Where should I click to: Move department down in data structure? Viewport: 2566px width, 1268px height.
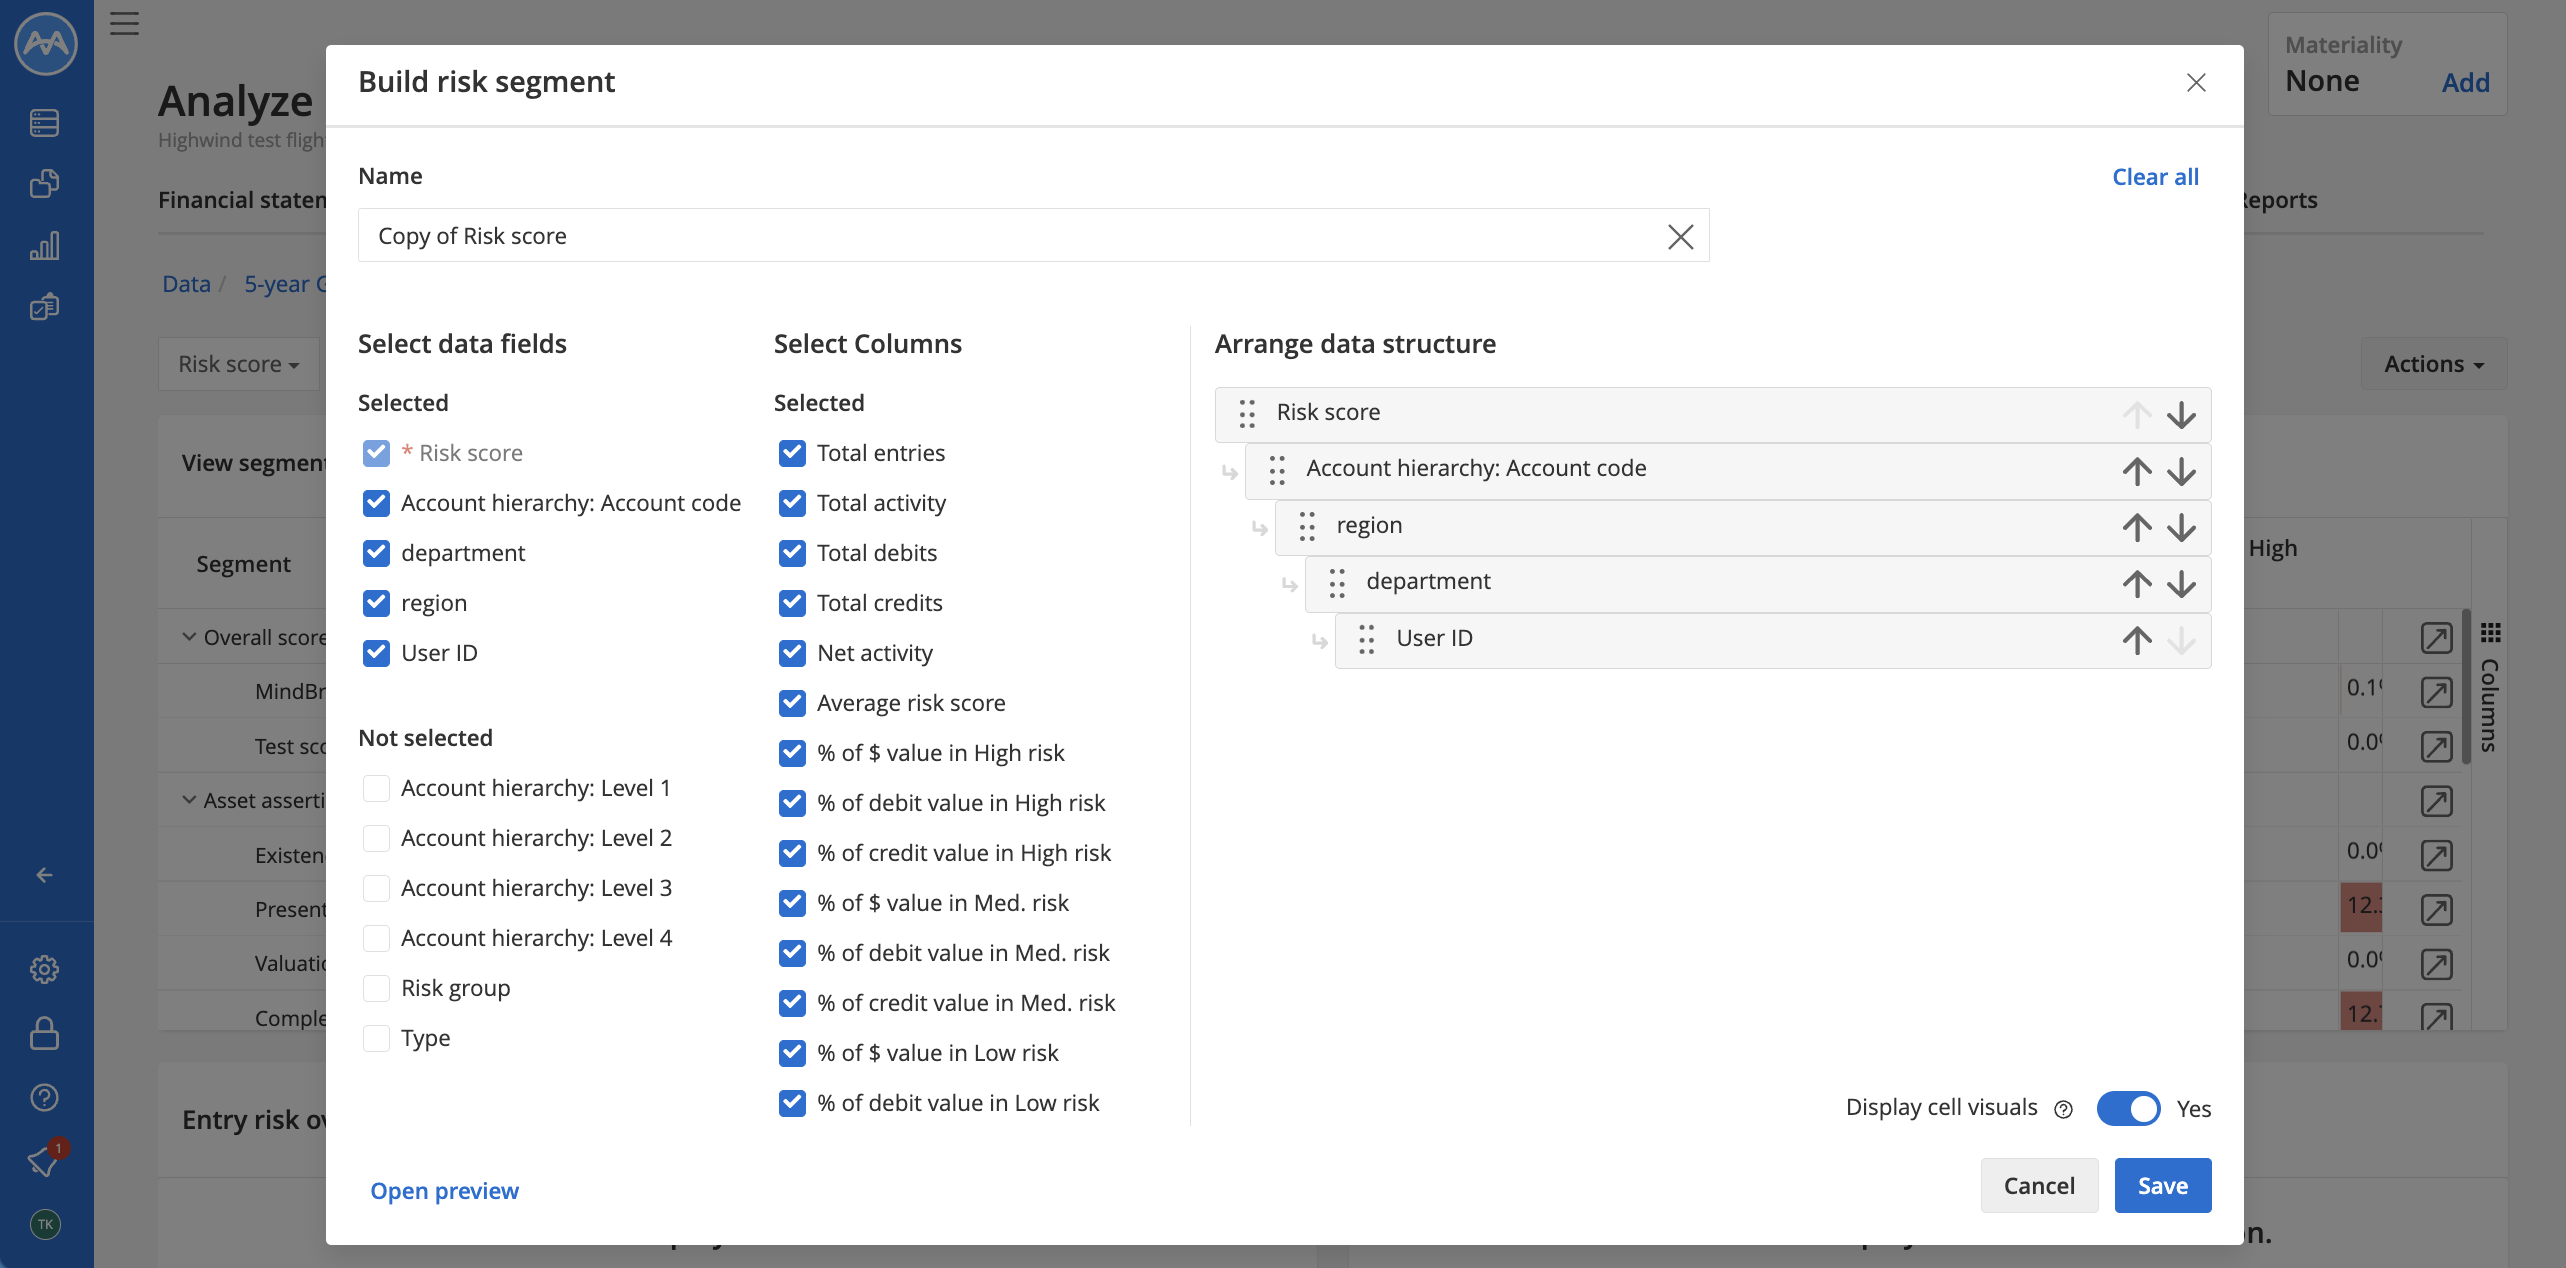(x=2182, y=584)
